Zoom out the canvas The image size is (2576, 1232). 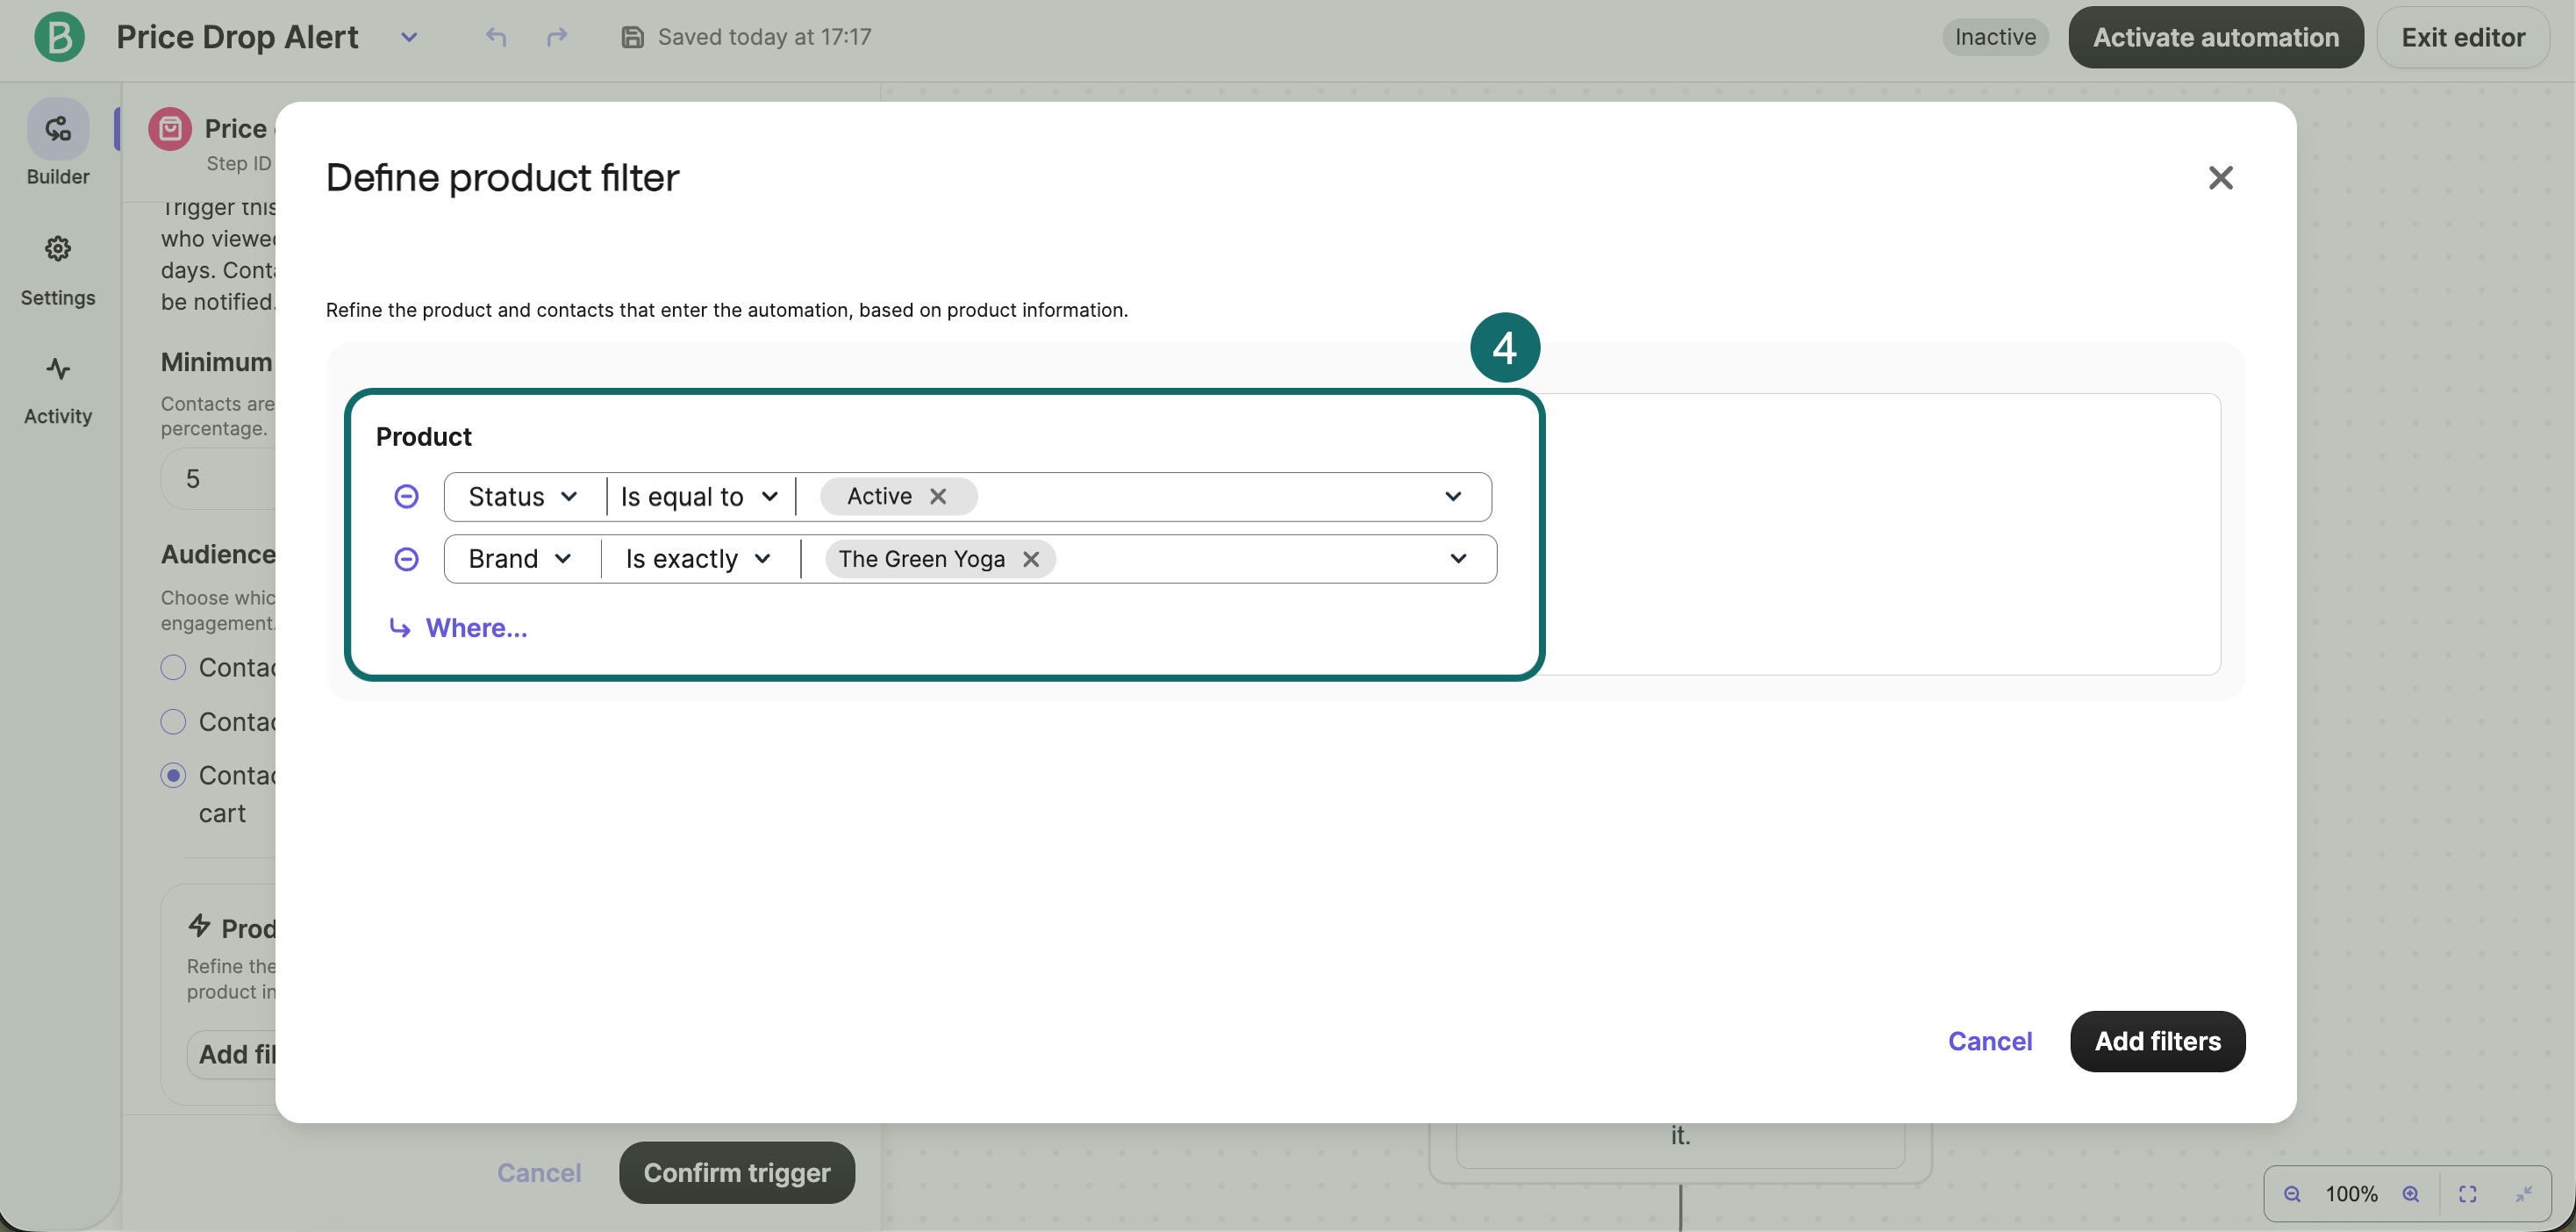pos(2292,1194)
